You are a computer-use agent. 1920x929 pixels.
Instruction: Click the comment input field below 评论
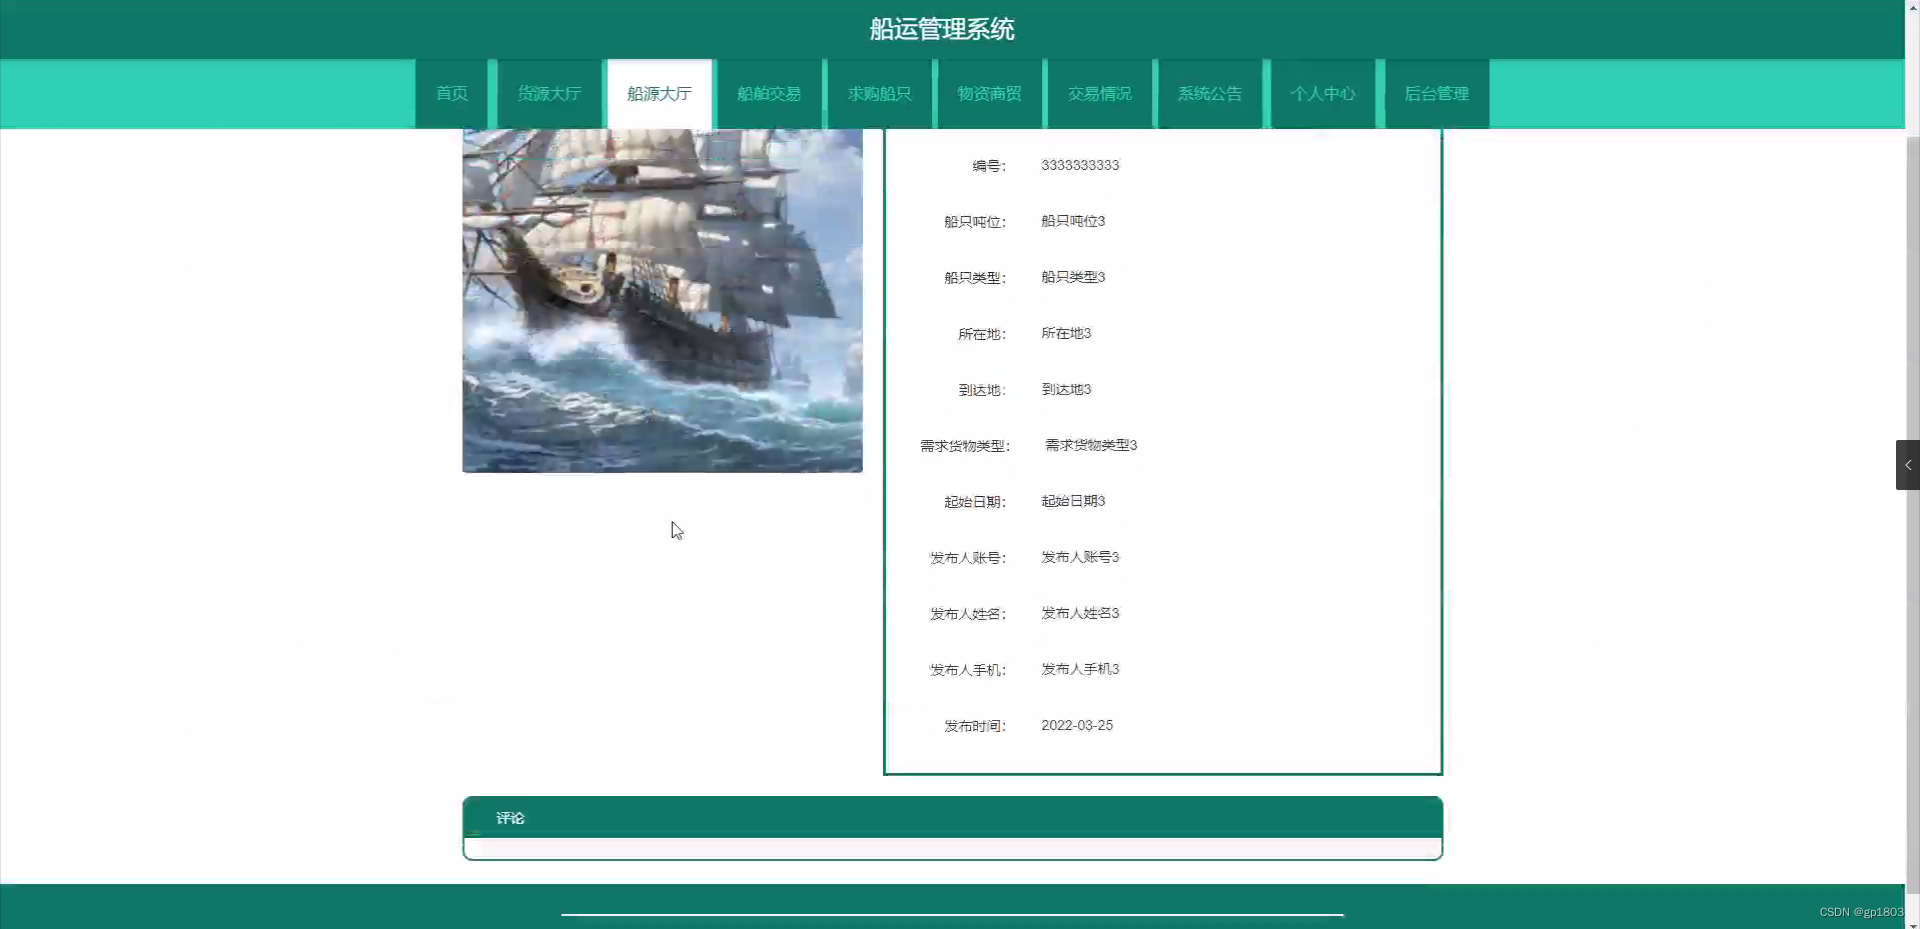click(x=950, y=849)
